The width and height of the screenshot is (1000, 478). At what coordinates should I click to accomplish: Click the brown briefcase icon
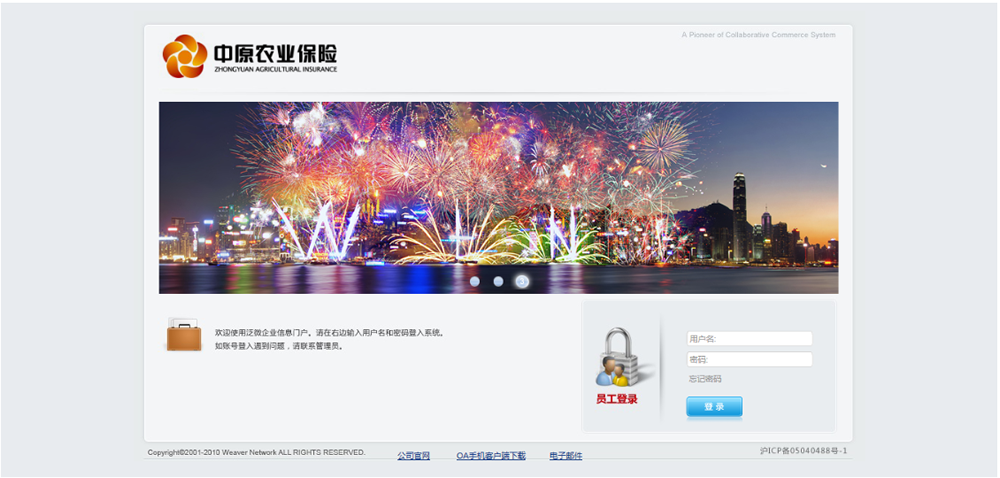pyautogui.click(x=184, y=336)
